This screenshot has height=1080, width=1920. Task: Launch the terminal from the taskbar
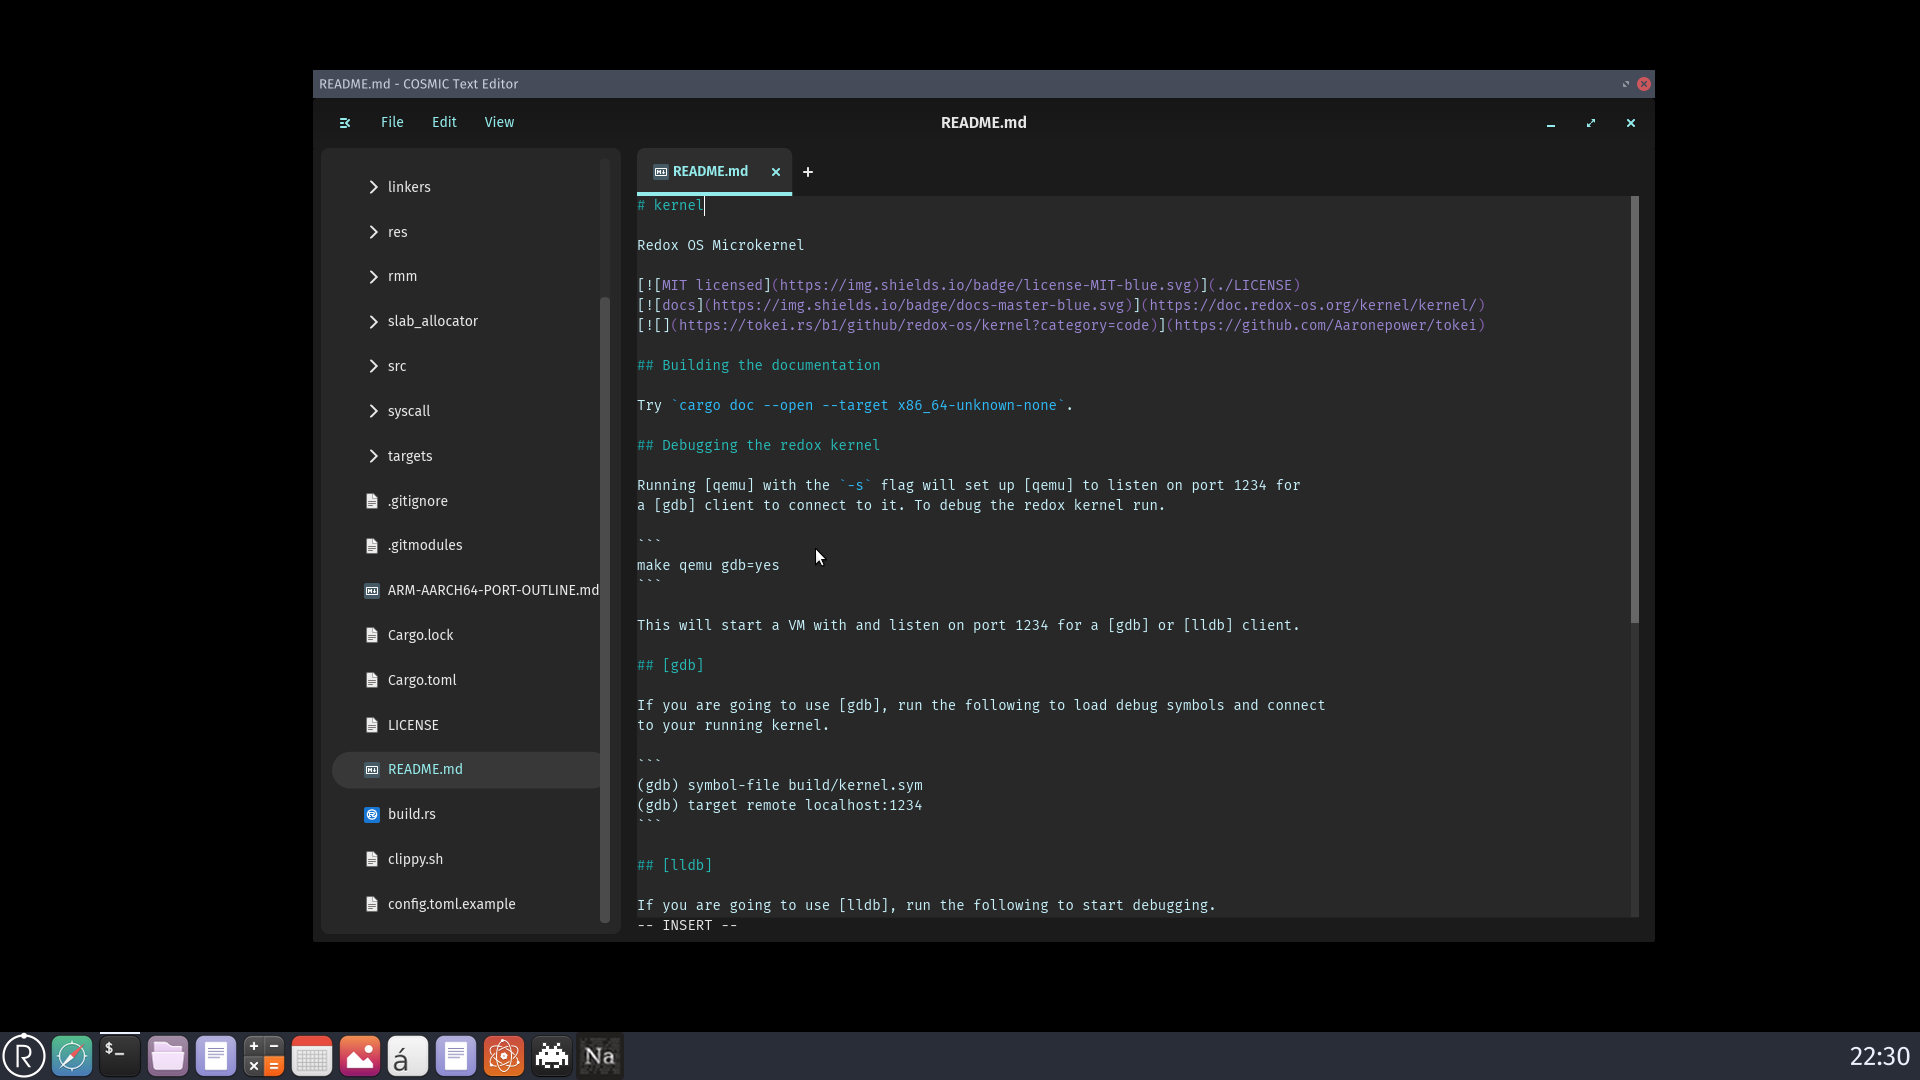point(120,1056)
